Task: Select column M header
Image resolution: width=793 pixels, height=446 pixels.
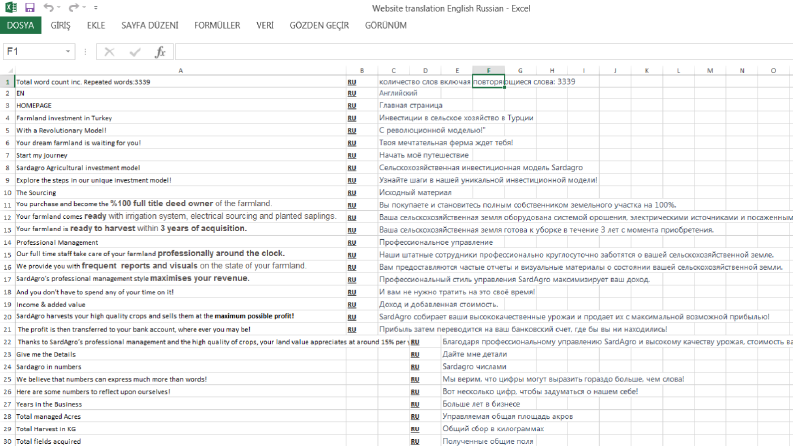Action: click(x=710, y=70)
